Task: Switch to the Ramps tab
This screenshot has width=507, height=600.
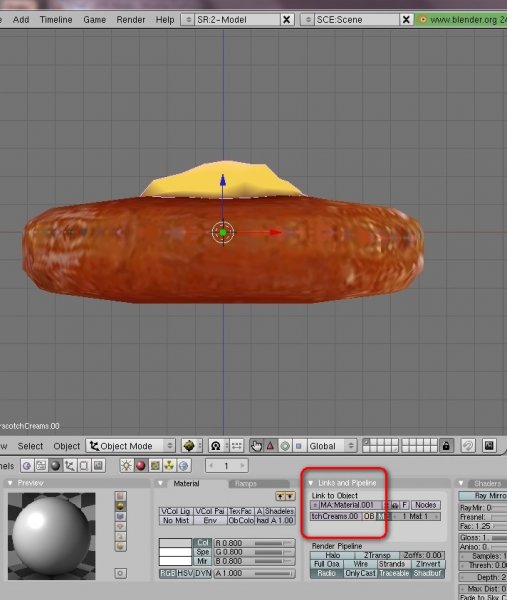Action: point(246,484)
